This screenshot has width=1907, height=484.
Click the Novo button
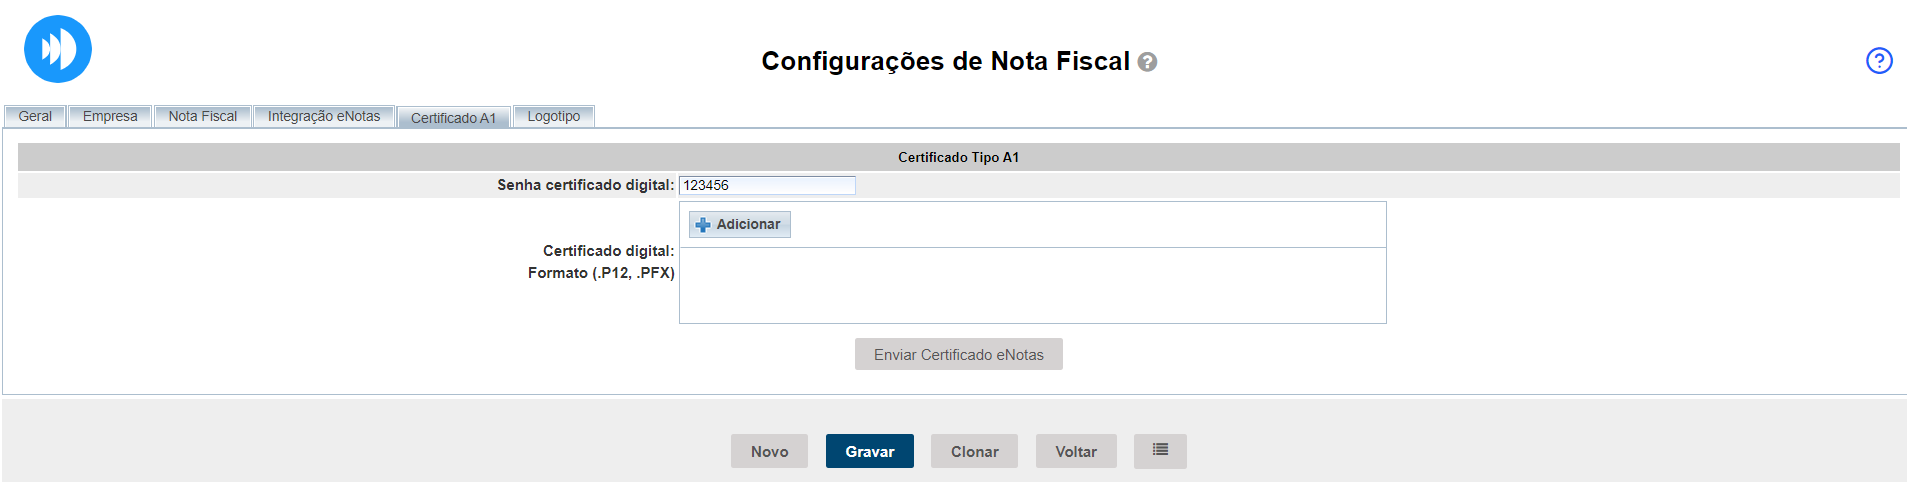point(769,451)
